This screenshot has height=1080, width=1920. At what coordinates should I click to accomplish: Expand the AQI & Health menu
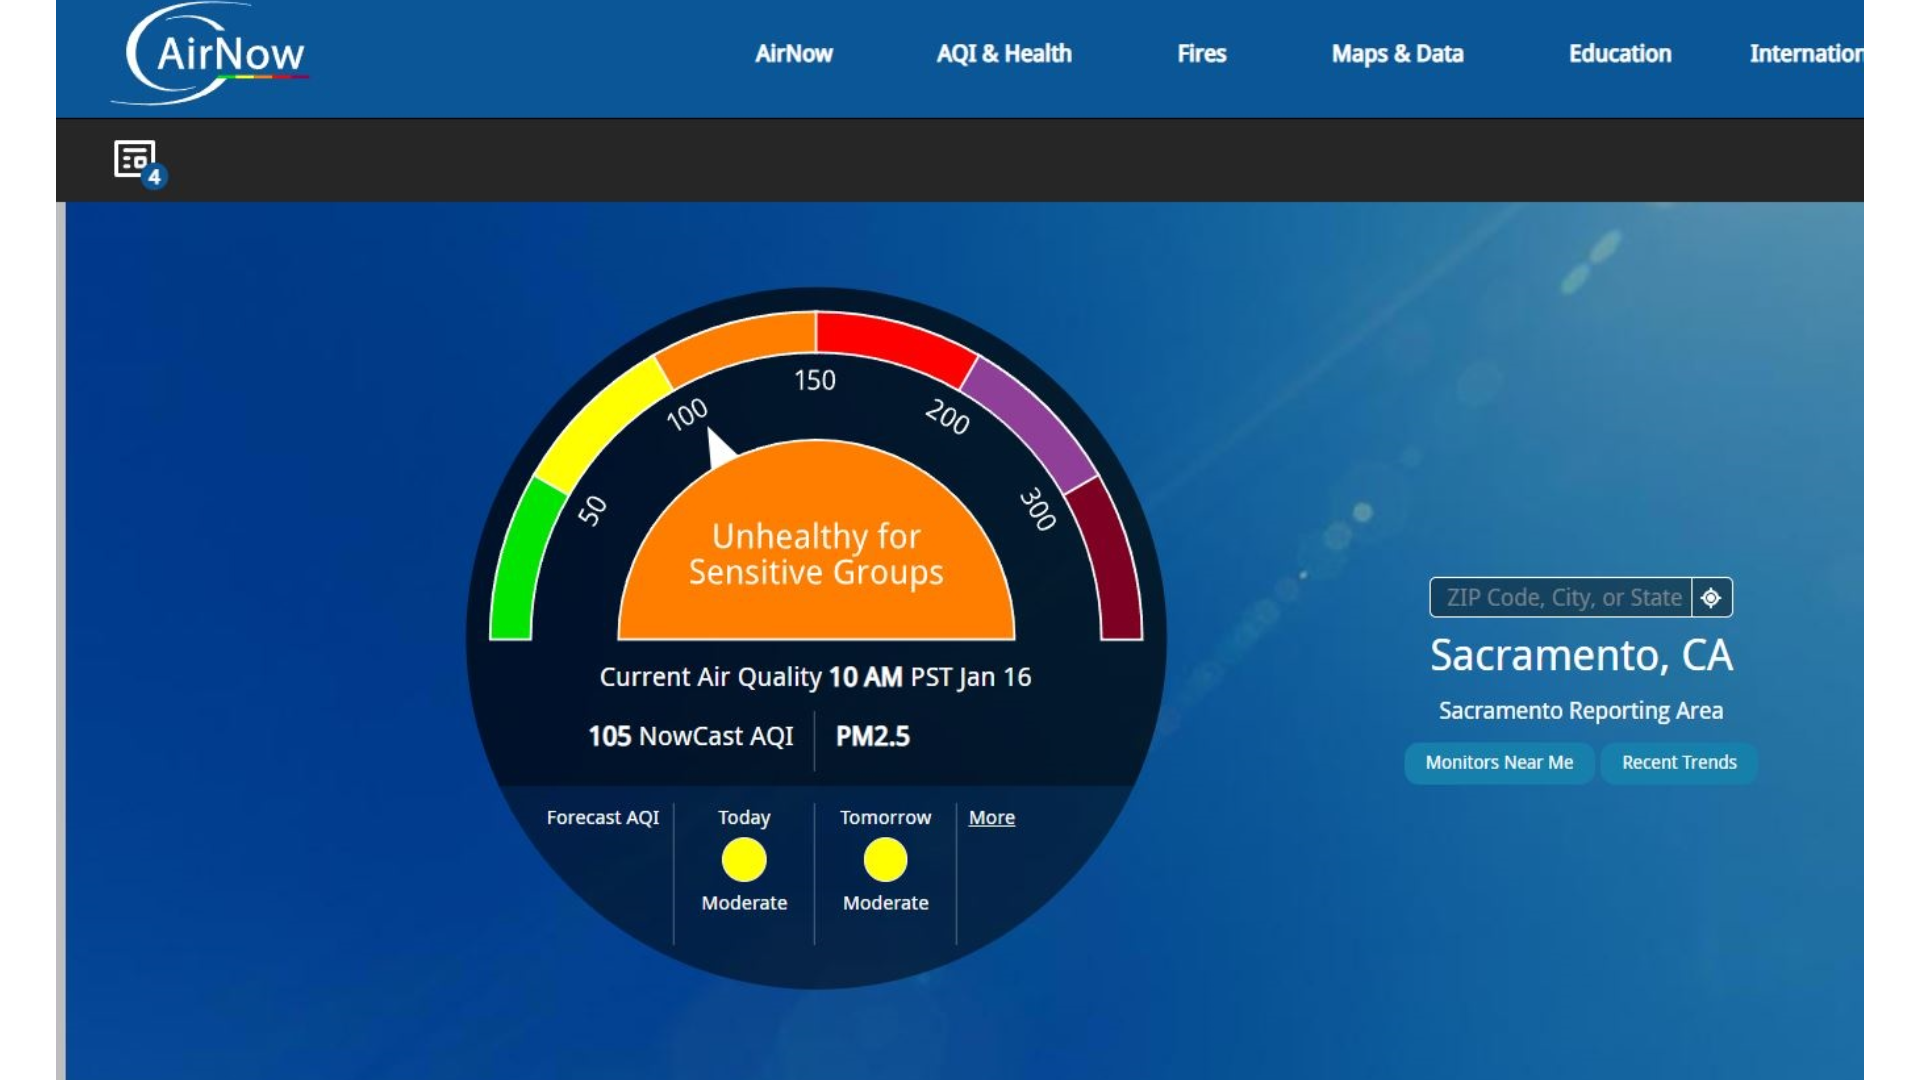(x=1004, y=55)
